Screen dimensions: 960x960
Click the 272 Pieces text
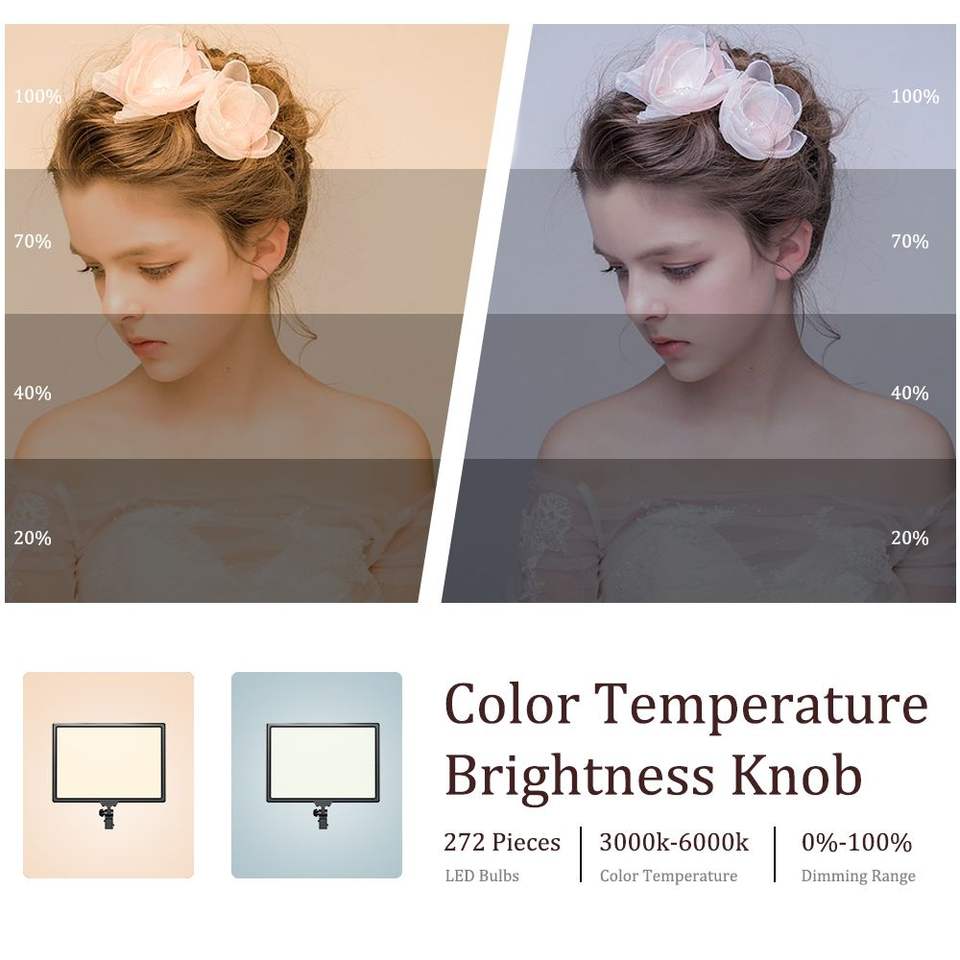[x=502, y=842]
